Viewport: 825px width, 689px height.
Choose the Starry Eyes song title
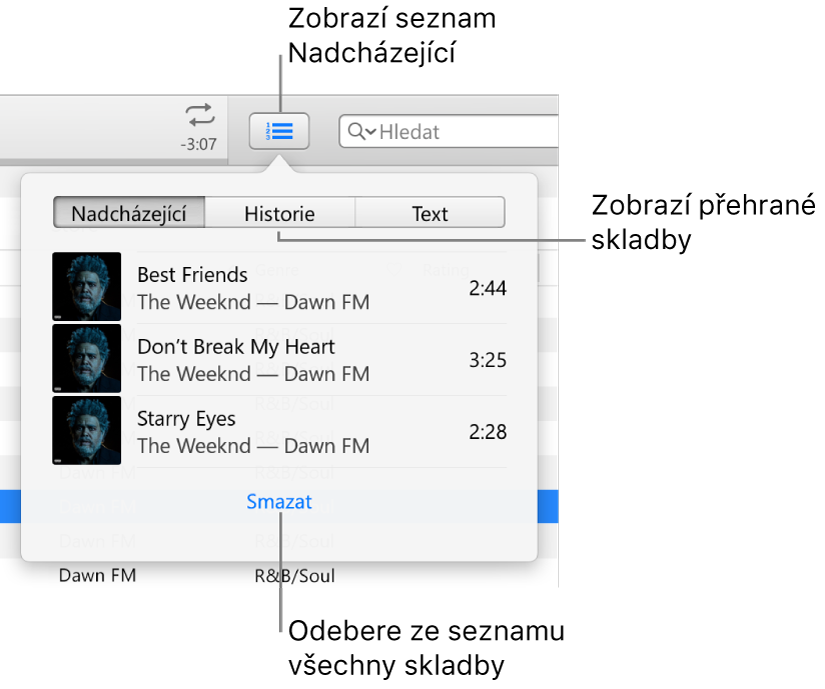pos(186,419)
